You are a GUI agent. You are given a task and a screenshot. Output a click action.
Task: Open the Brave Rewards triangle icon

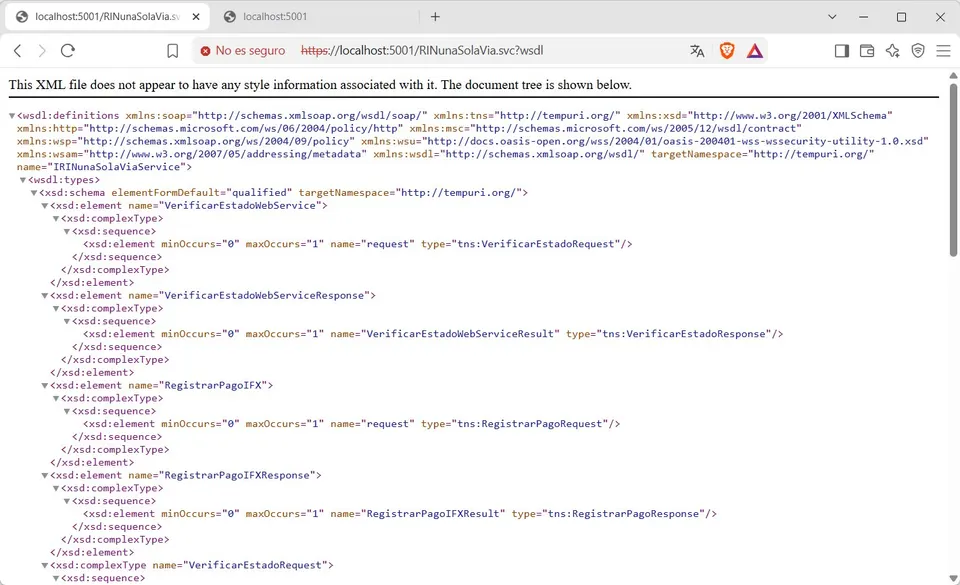[x=755, y=51]
